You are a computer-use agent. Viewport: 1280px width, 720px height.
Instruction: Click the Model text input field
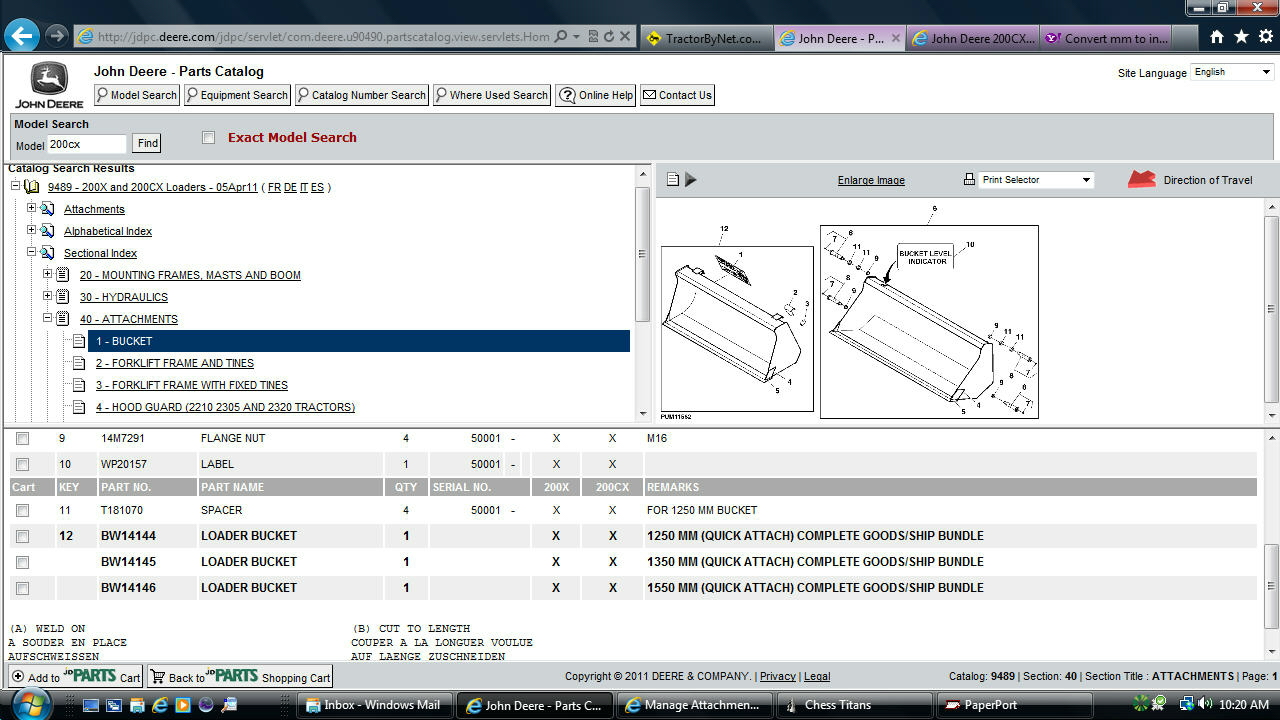pos(87,144)
